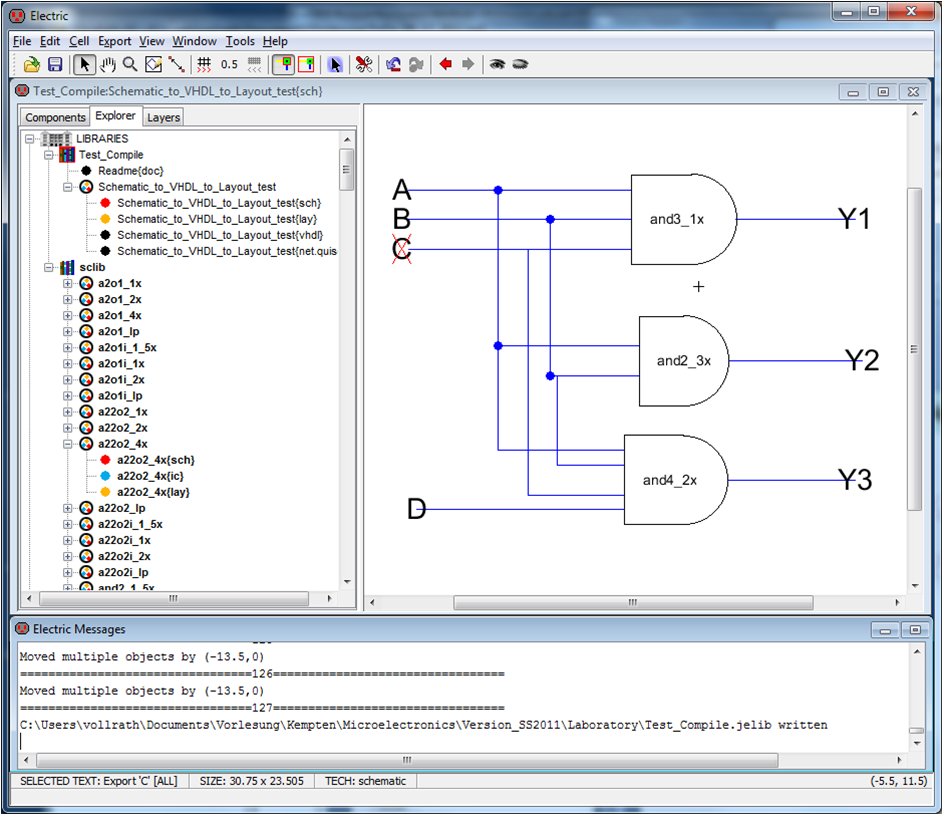Expand the a2o1_1x tree node
The image size is (943, 815).
coord(68,284)
